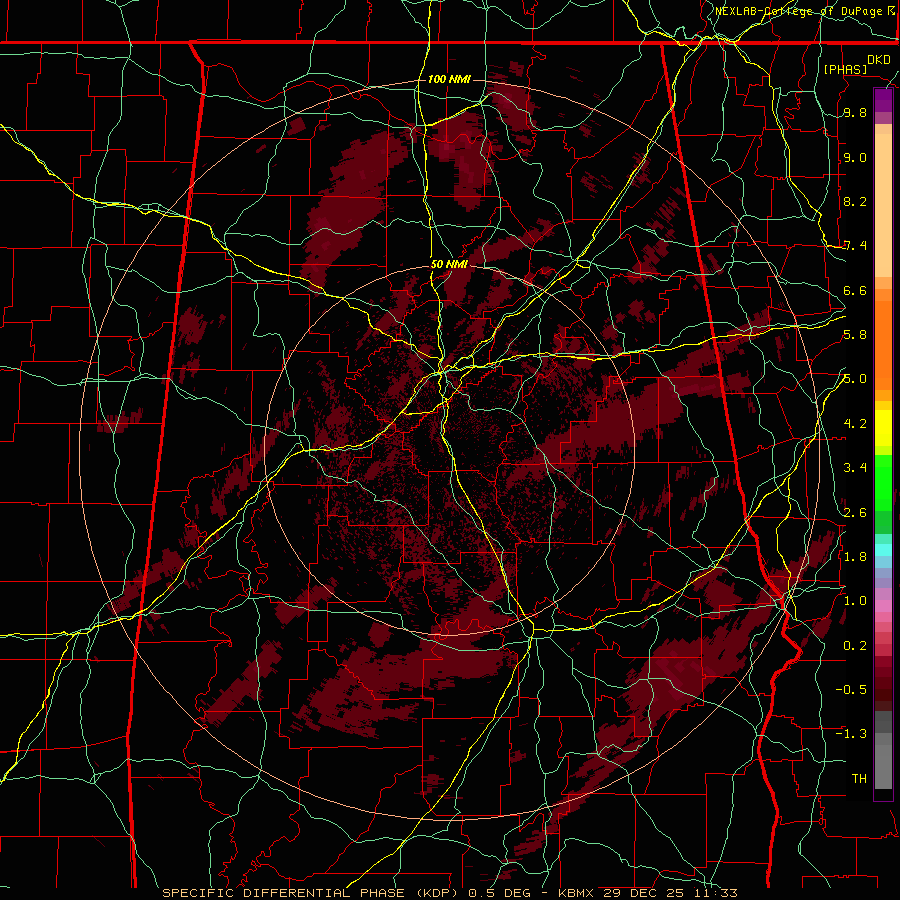Click the orange segment of the colorbar

tap(883, 344)
